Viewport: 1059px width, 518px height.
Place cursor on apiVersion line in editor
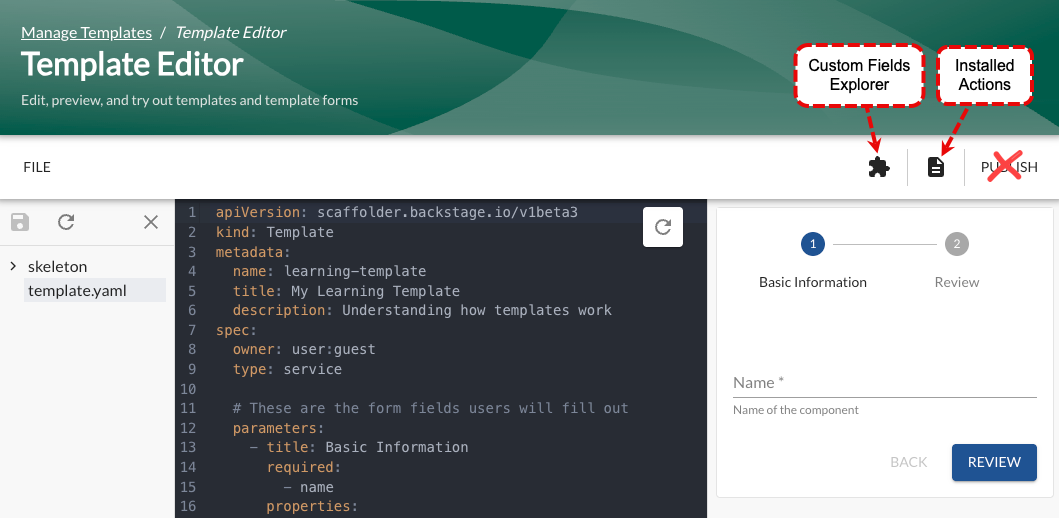pyautogui.click(x=396, y=213)
